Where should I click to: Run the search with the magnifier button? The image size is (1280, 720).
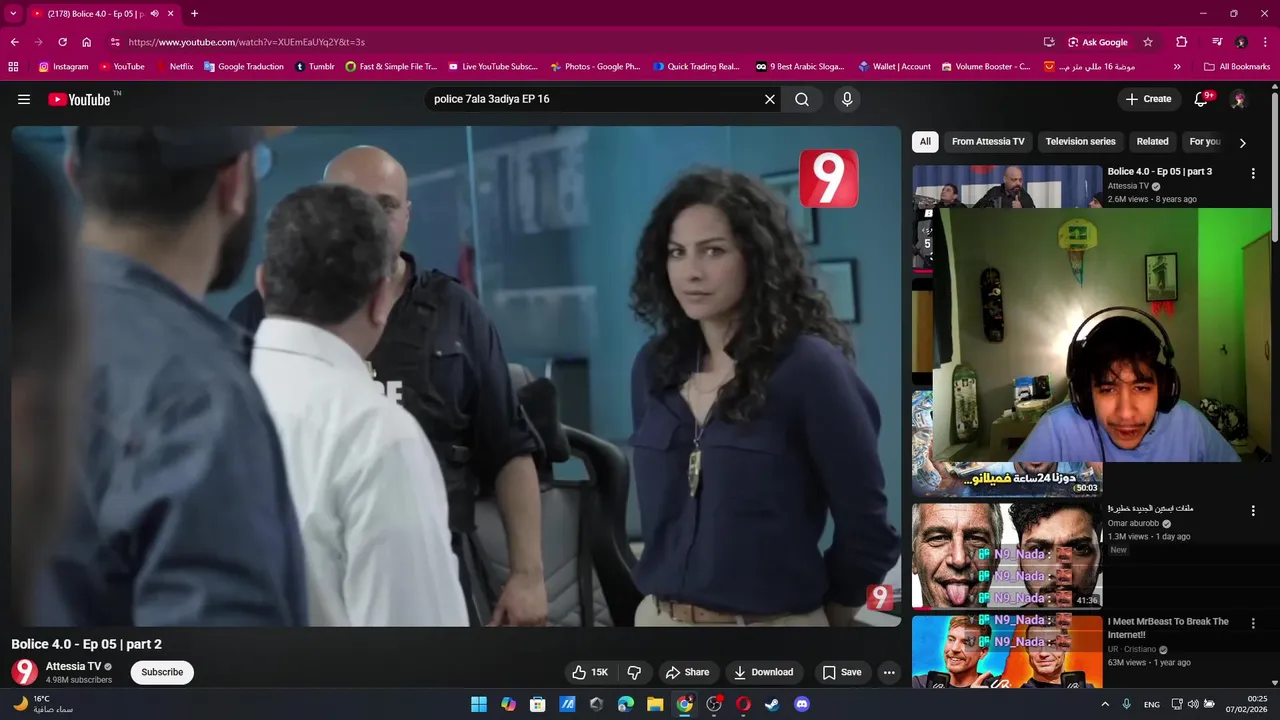(x=802, y=99)
